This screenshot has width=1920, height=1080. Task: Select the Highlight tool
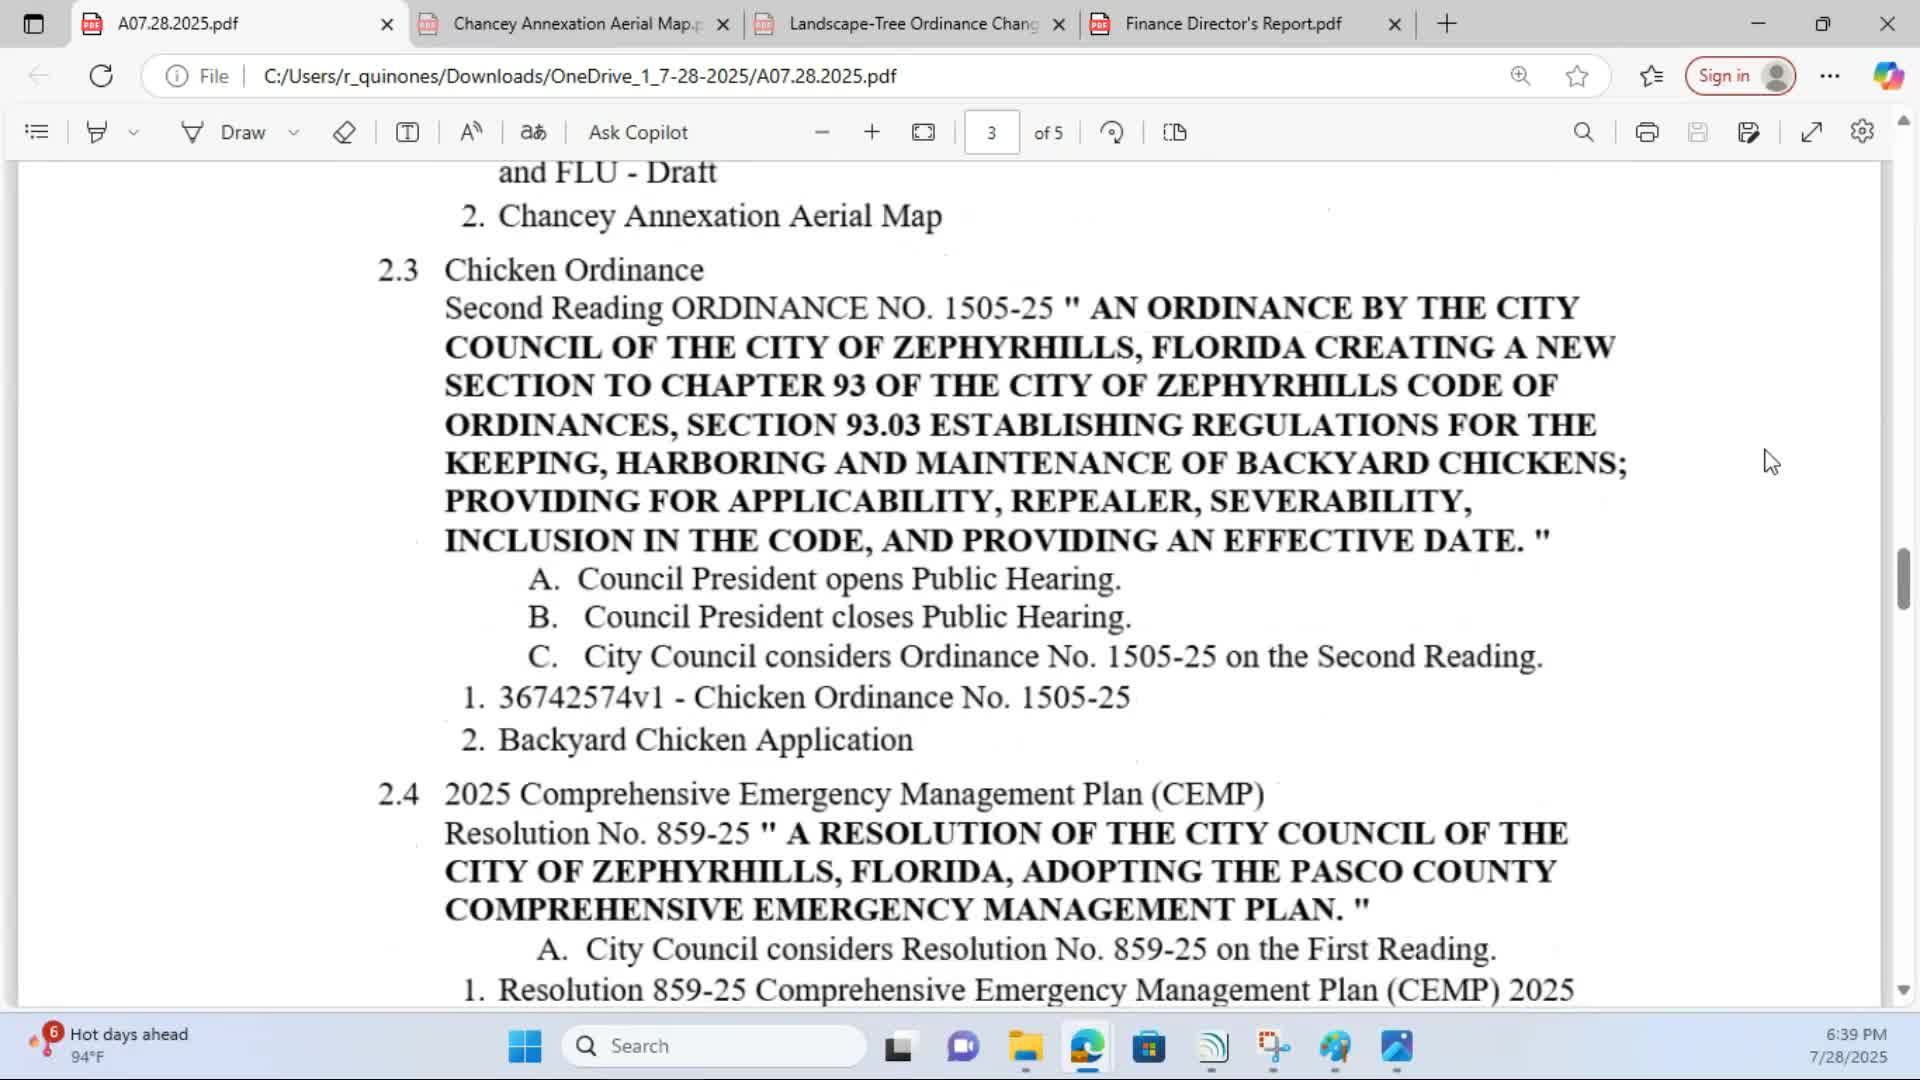[x=97, y=132]
